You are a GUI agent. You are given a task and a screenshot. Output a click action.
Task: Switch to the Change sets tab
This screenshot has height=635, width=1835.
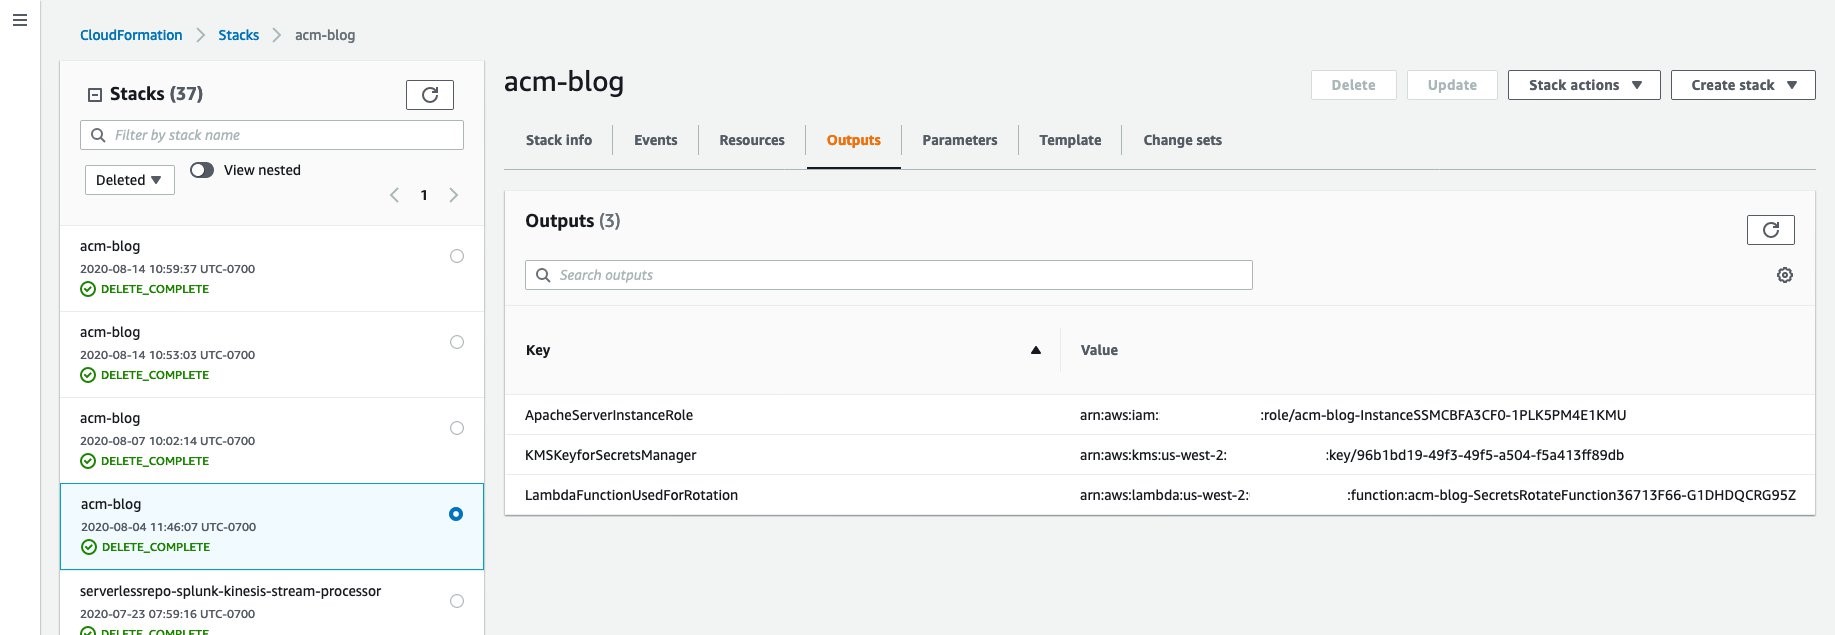1183,140
